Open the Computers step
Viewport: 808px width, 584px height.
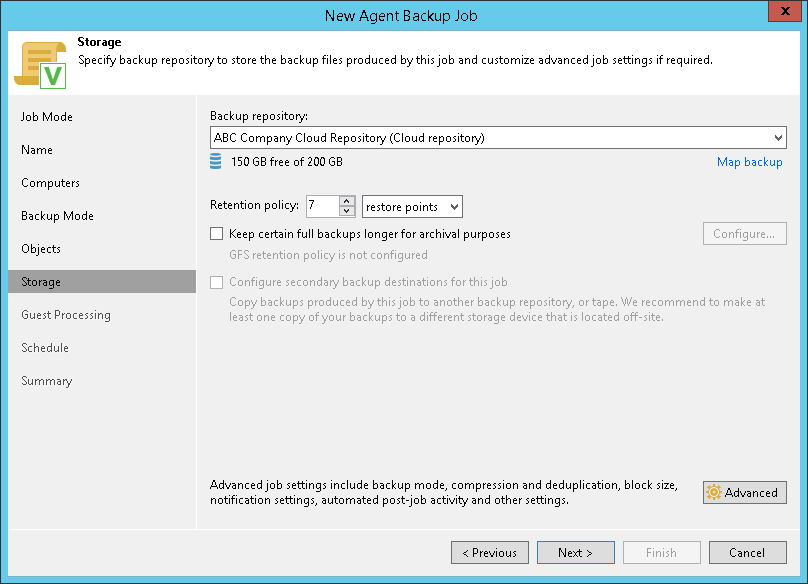(50, 183)
